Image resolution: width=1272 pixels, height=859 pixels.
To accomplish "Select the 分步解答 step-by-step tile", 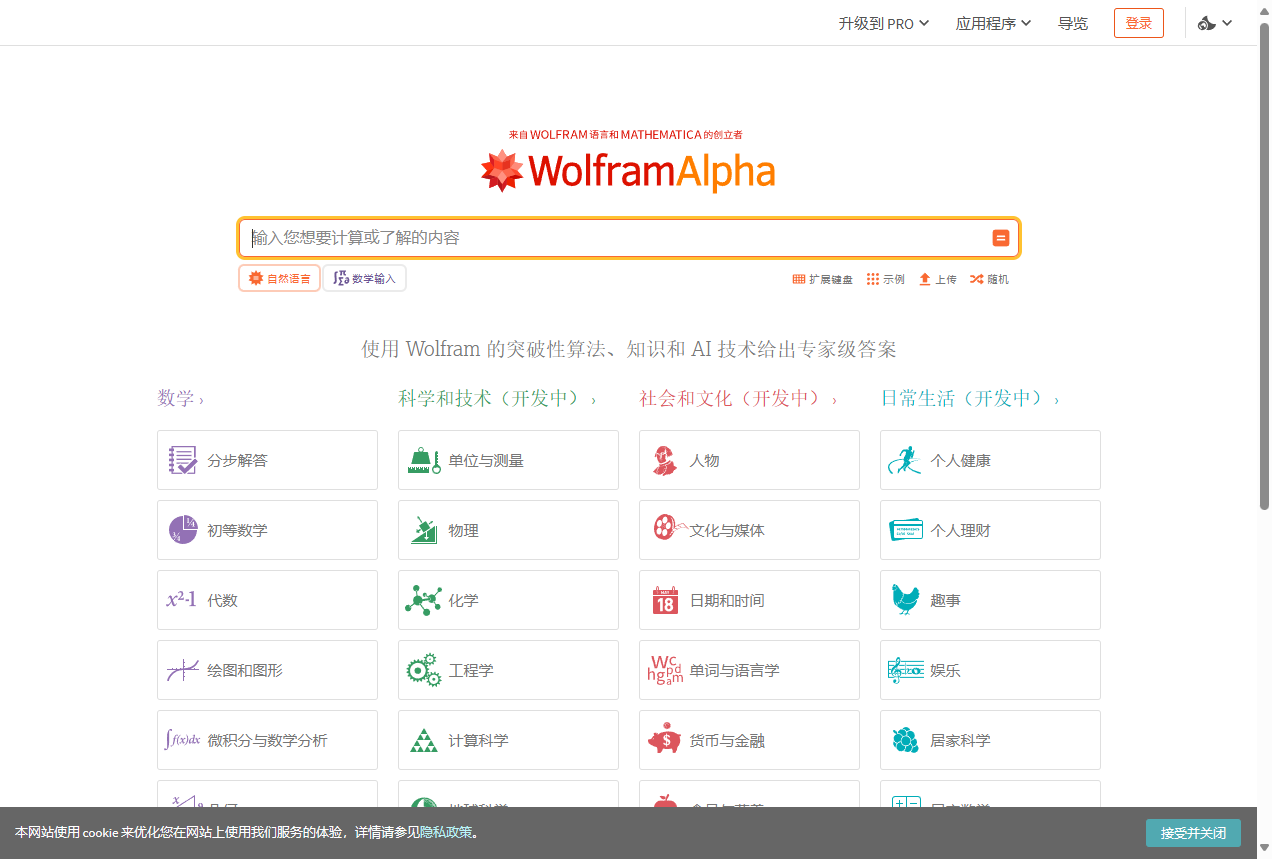I will [267, 459].
